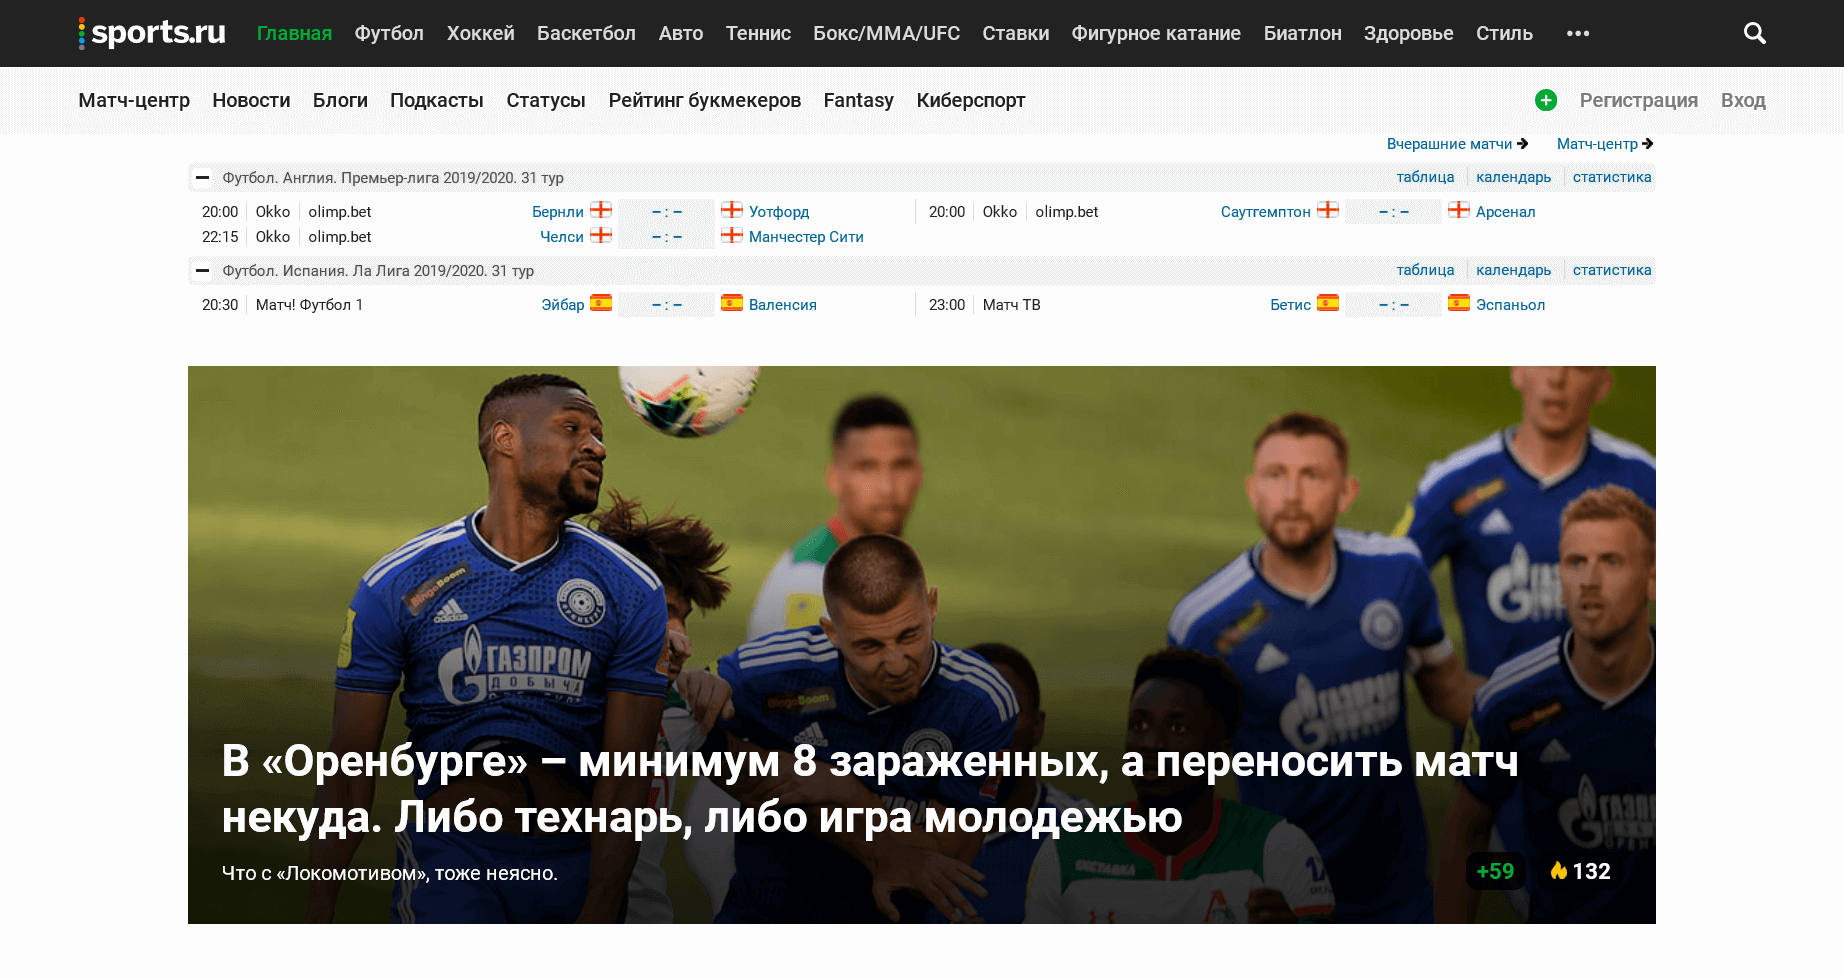Open the Челси vs Манчестер Сити score
This screenshot has width=1844, height=978.
pos(666,237)
